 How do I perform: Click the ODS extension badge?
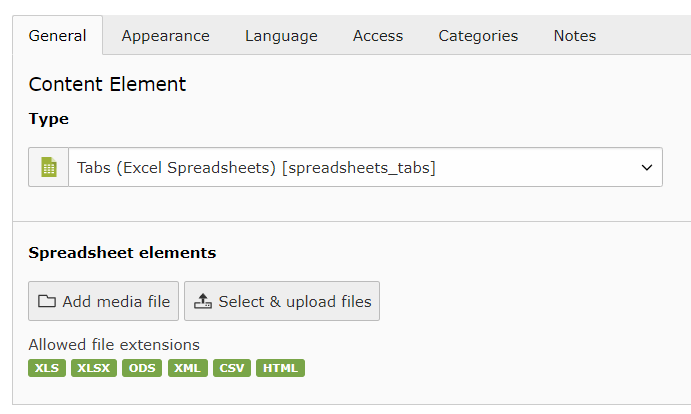click(x=142, y=368)
